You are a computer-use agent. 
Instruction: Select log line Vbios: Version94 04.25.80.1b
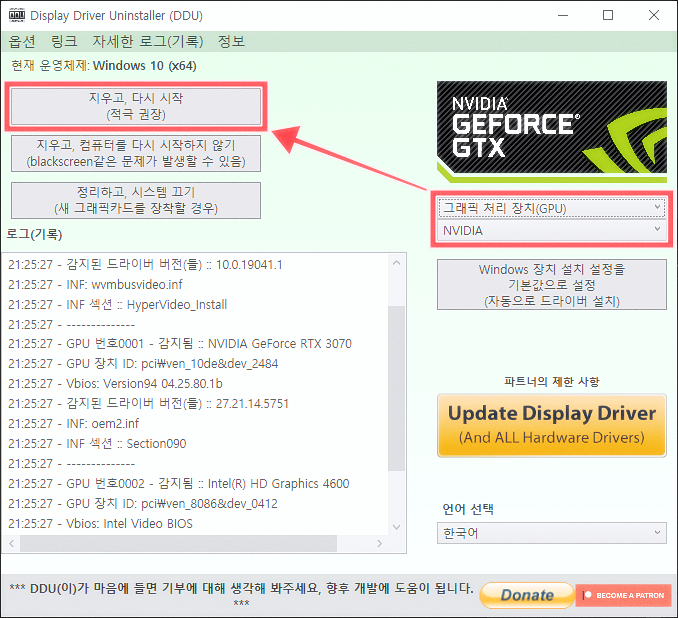coord(115,384)
